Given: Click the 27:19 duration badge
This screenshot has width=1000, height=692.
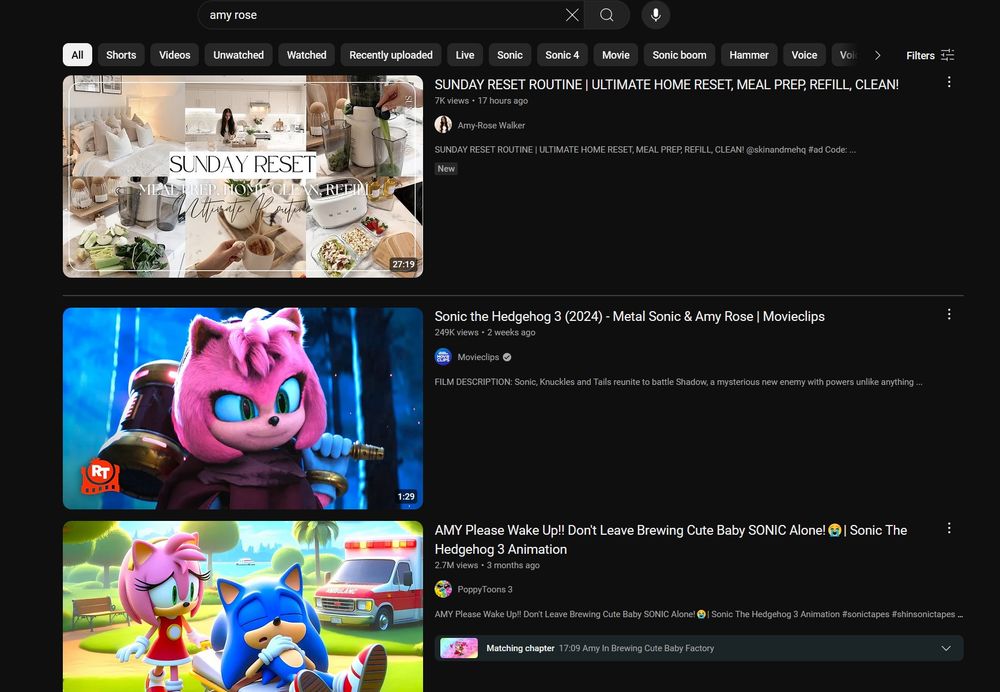Looking at the screenshot, I should [x=403, y=264].
